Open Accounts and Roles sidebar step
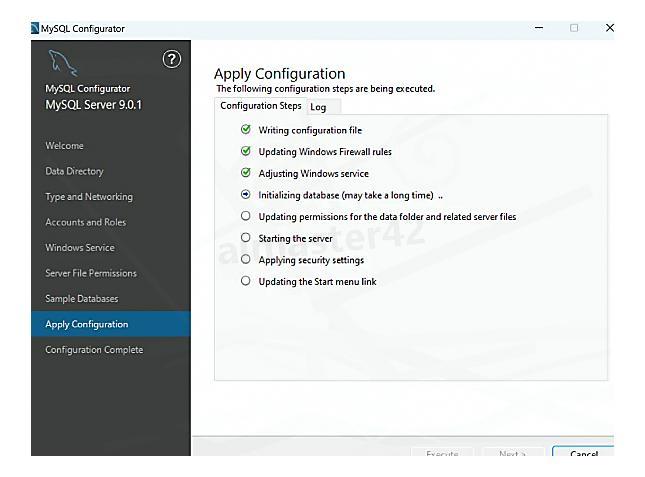Image resolution: width=645 pixels, height=477 pixels. point(86,222)
